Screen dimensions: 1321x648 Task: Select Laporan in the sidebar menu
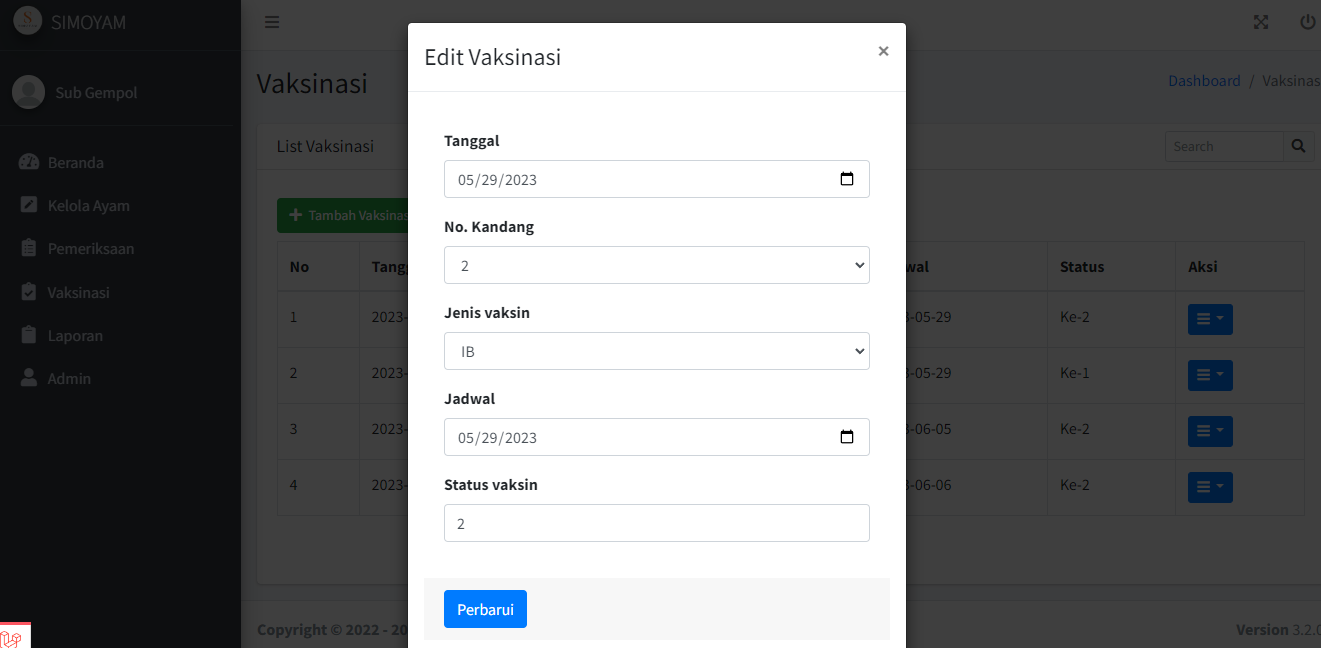point(74,335)
